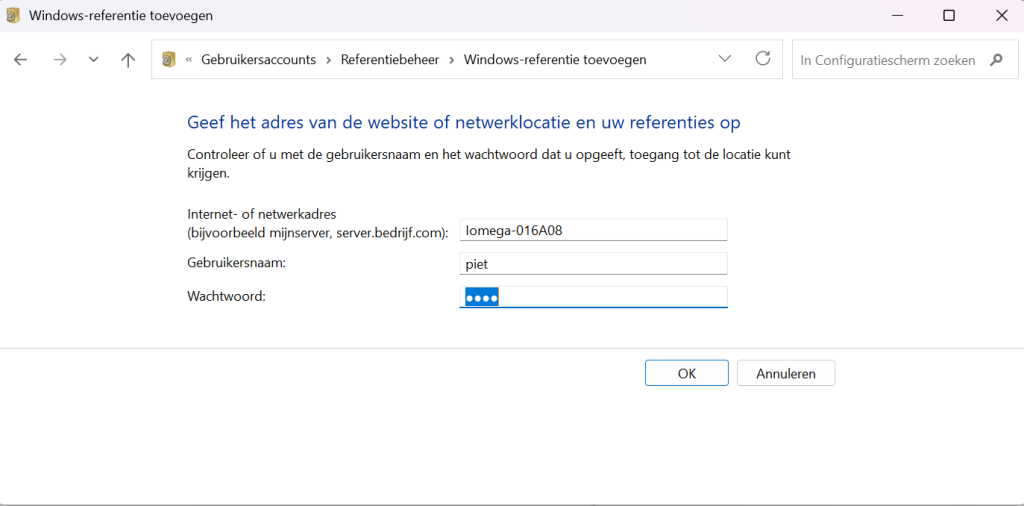Click the vault icon in address bar
Image resolution: width=1024 pixels, height=506 pixels.
[x=168, y=59]
